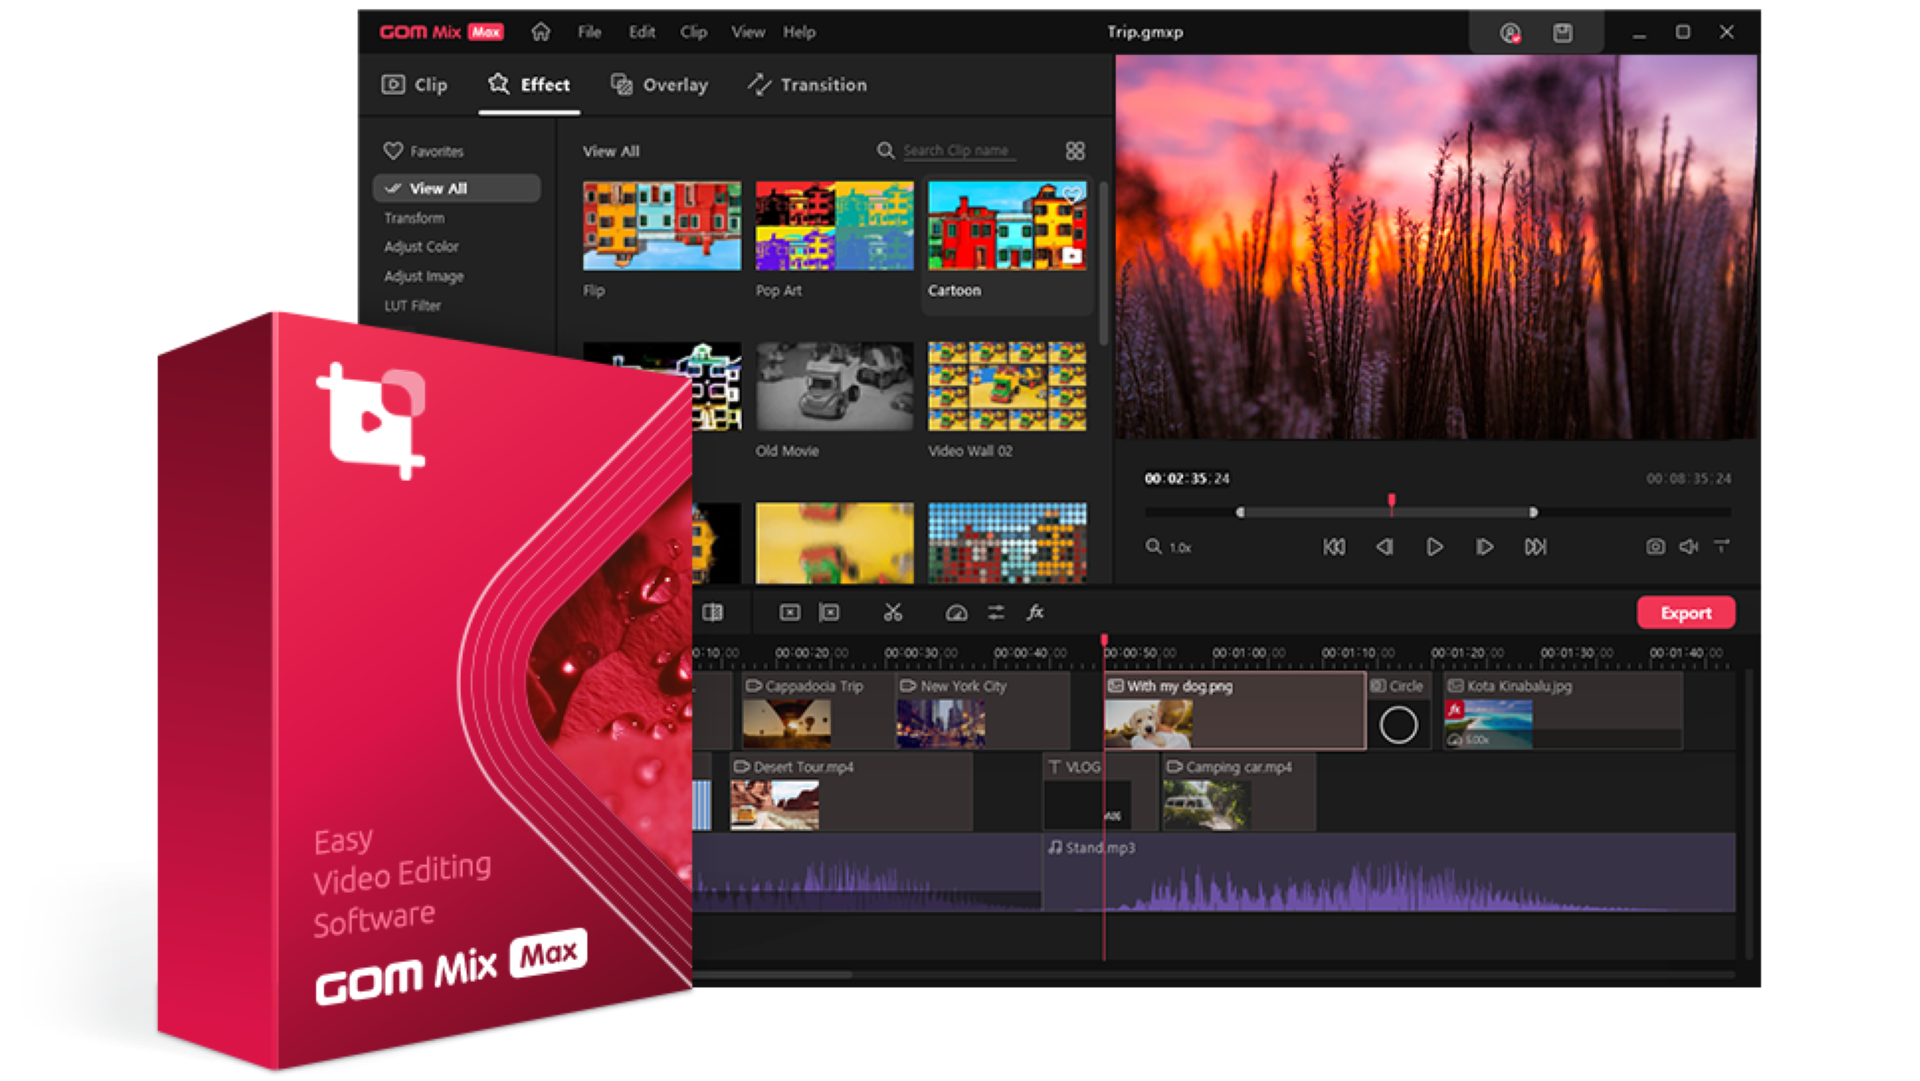Click the Home icon in title bar
This screenshot has width=1920, height=1081.
[x=541, y=32]
